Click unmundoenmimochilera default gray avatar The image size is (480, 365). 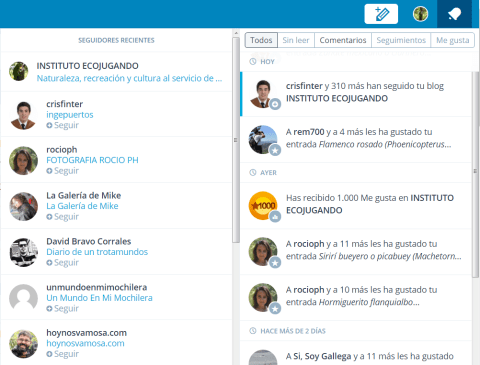click(23, 298)
